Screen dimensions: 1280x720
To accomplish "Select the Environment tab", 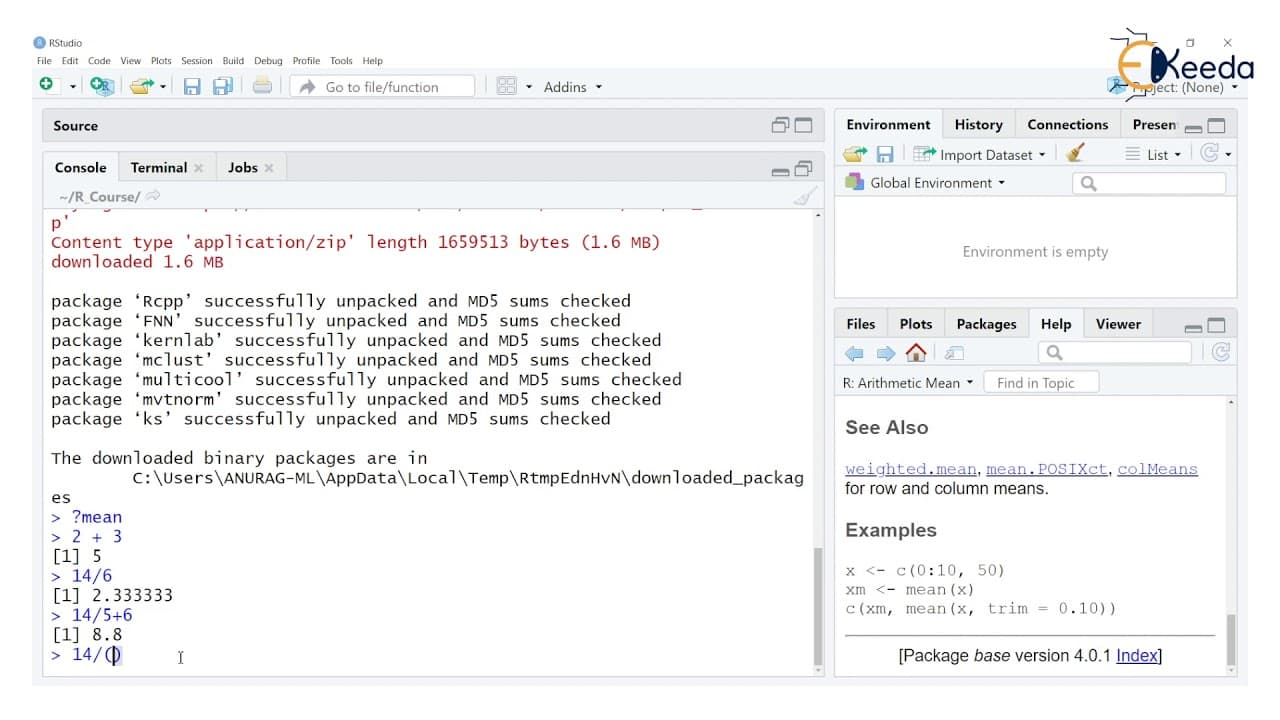I will coord(888,124).
